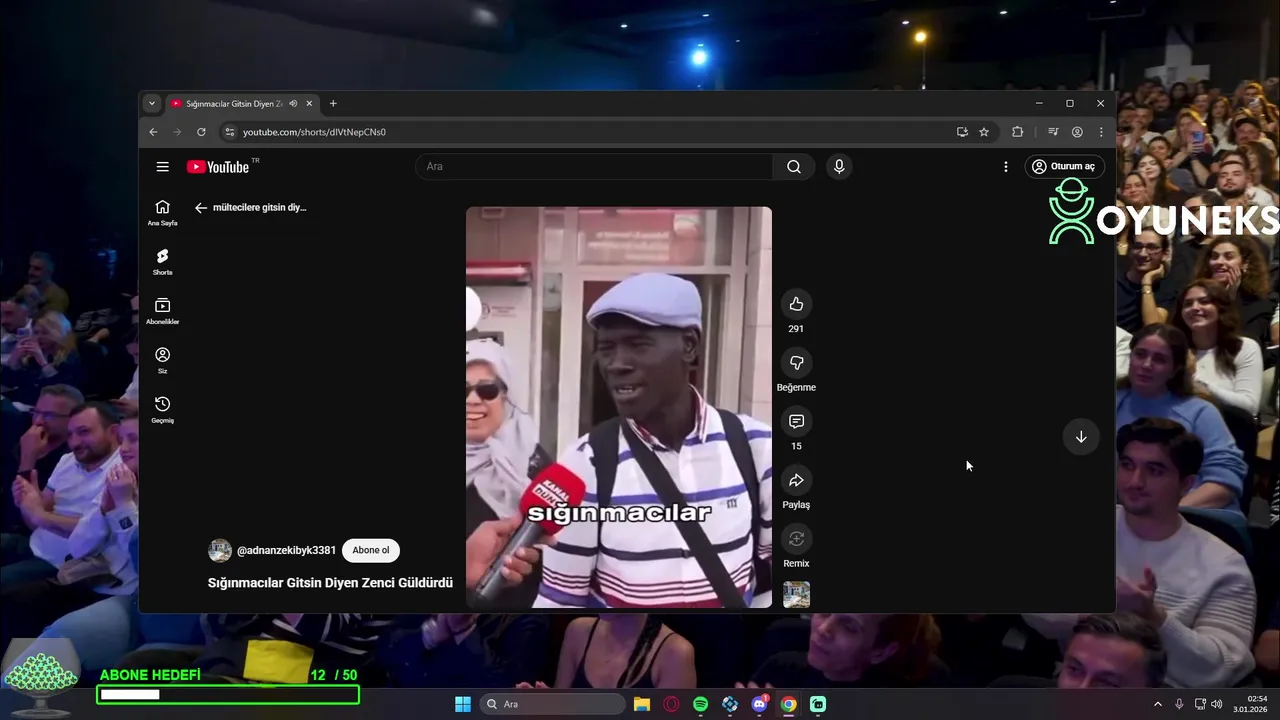Screen dimensions: 1280x720
Task: Reload the YouTube page
Action: click(x=201, y=132)
